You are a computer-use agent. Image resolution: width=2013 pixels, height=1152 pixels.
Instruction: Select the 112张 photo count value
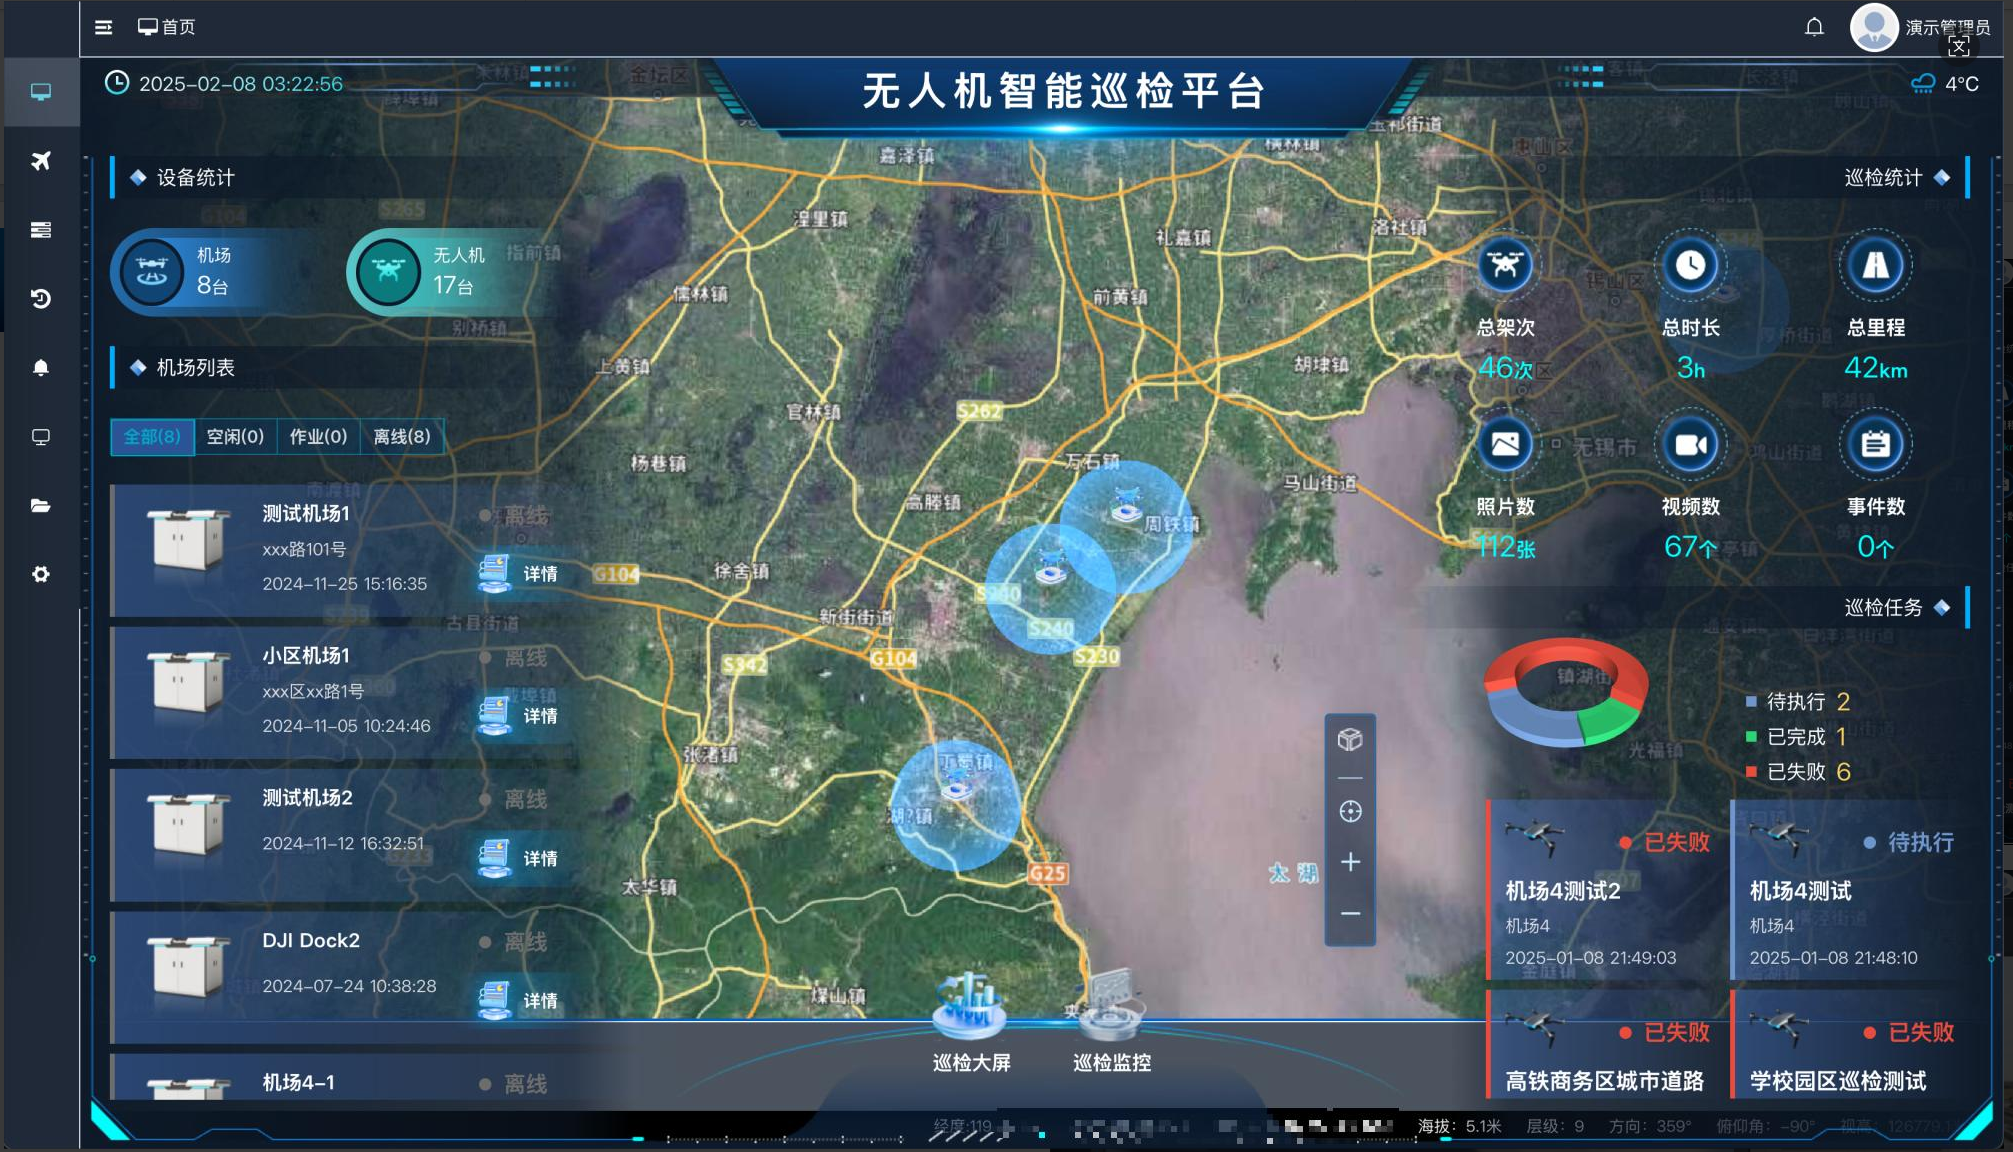coord(1505,547)
